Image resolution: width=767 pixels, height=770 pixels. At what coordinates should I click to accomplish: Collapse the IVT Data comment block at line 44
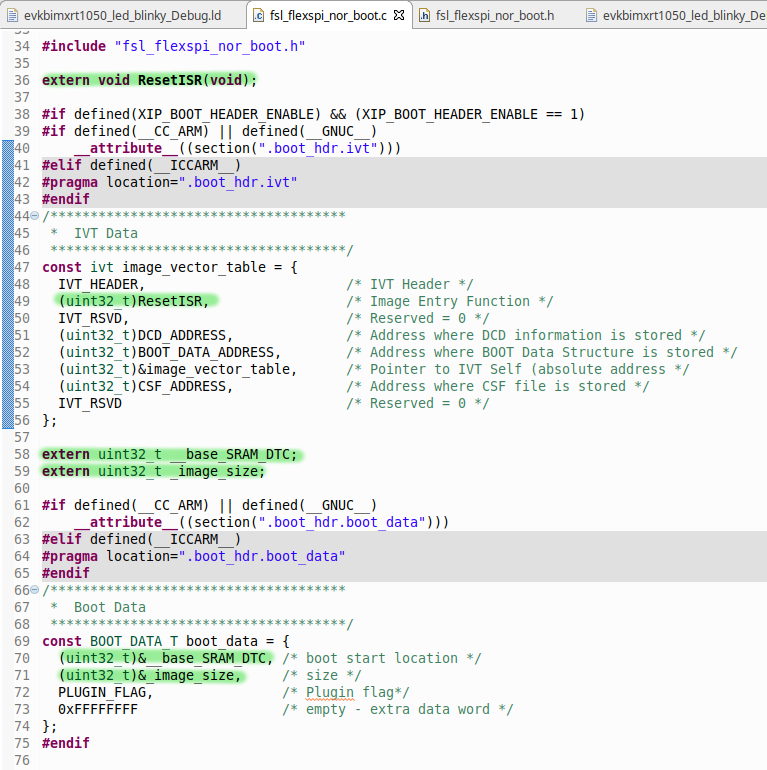coord(34,216)
